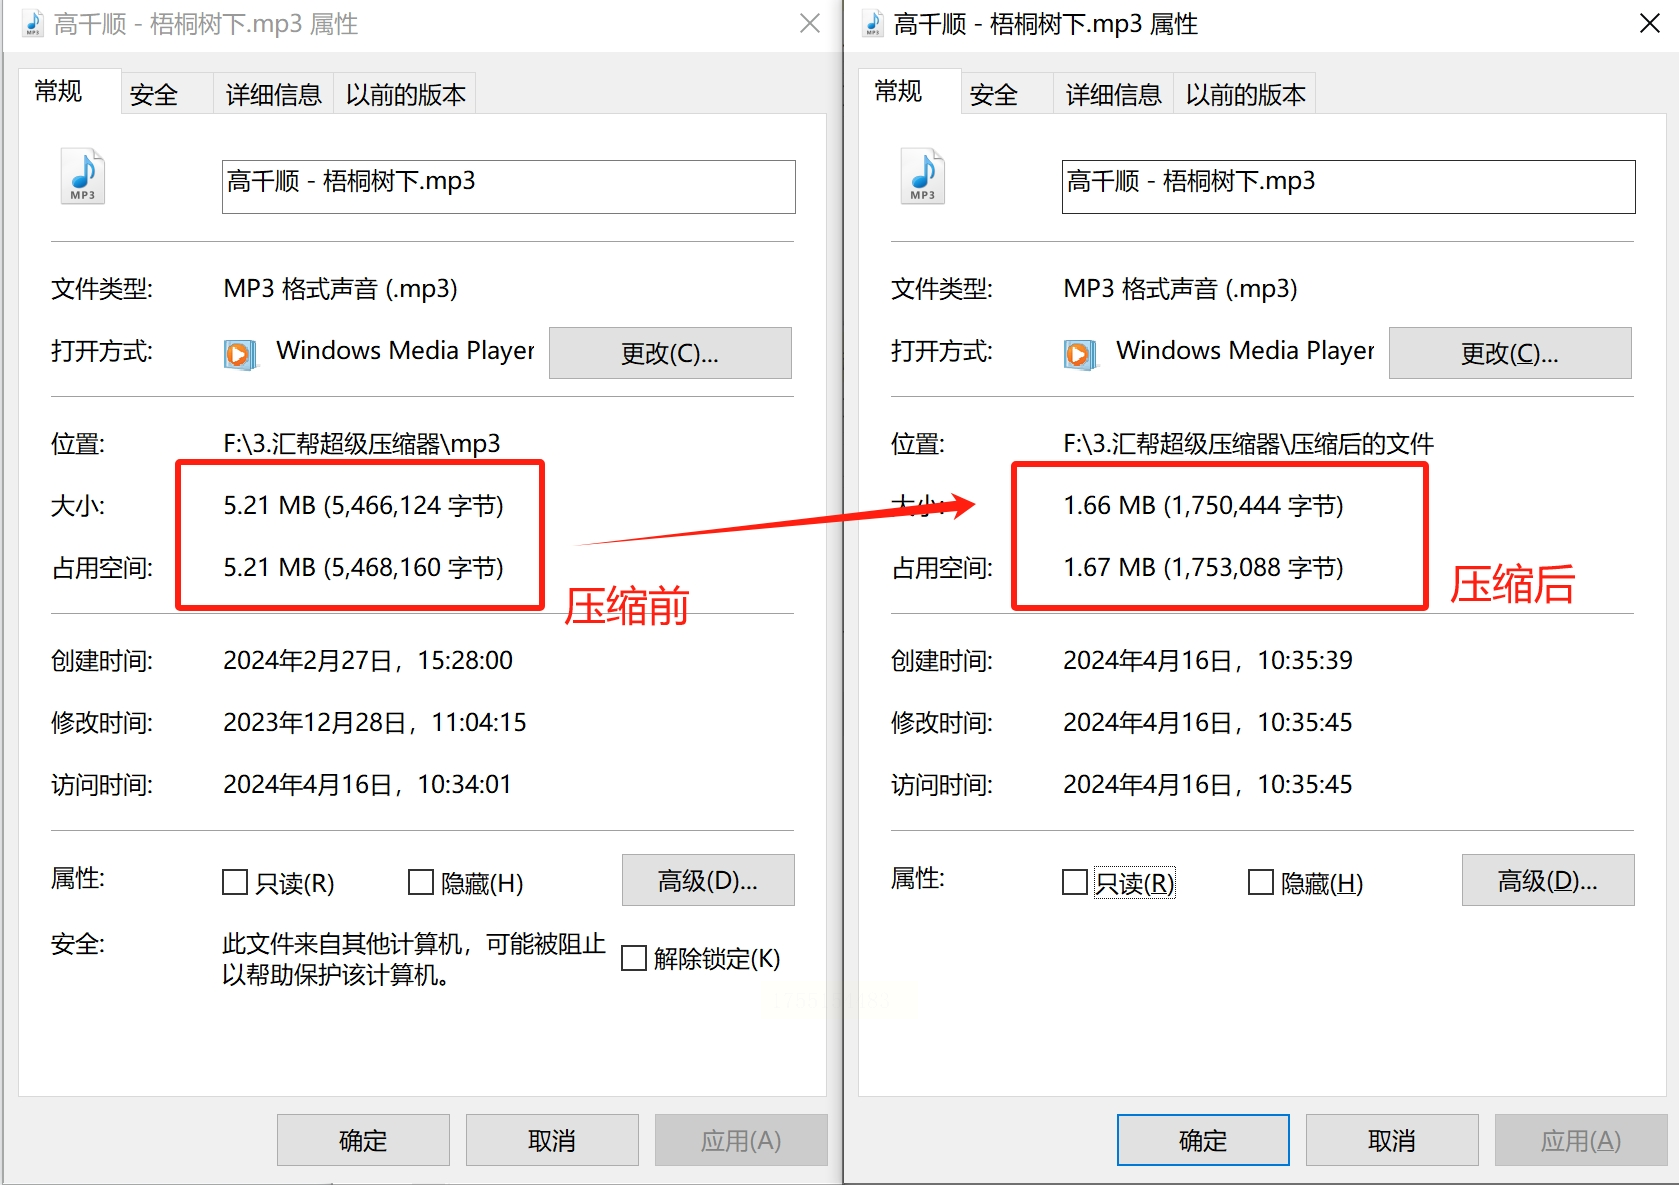Click the accessed time 2024年4月16日, 10:34:01
The width and height of the screenshot is (1679, 1185).
tap(367, 784)
